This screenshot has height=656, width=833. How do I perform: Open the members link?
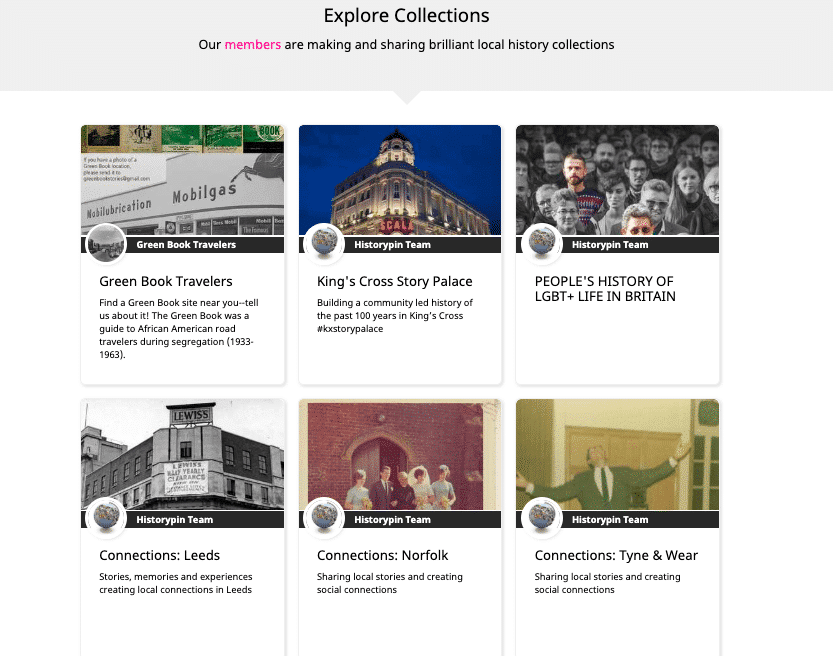click(x=252, y=45)
